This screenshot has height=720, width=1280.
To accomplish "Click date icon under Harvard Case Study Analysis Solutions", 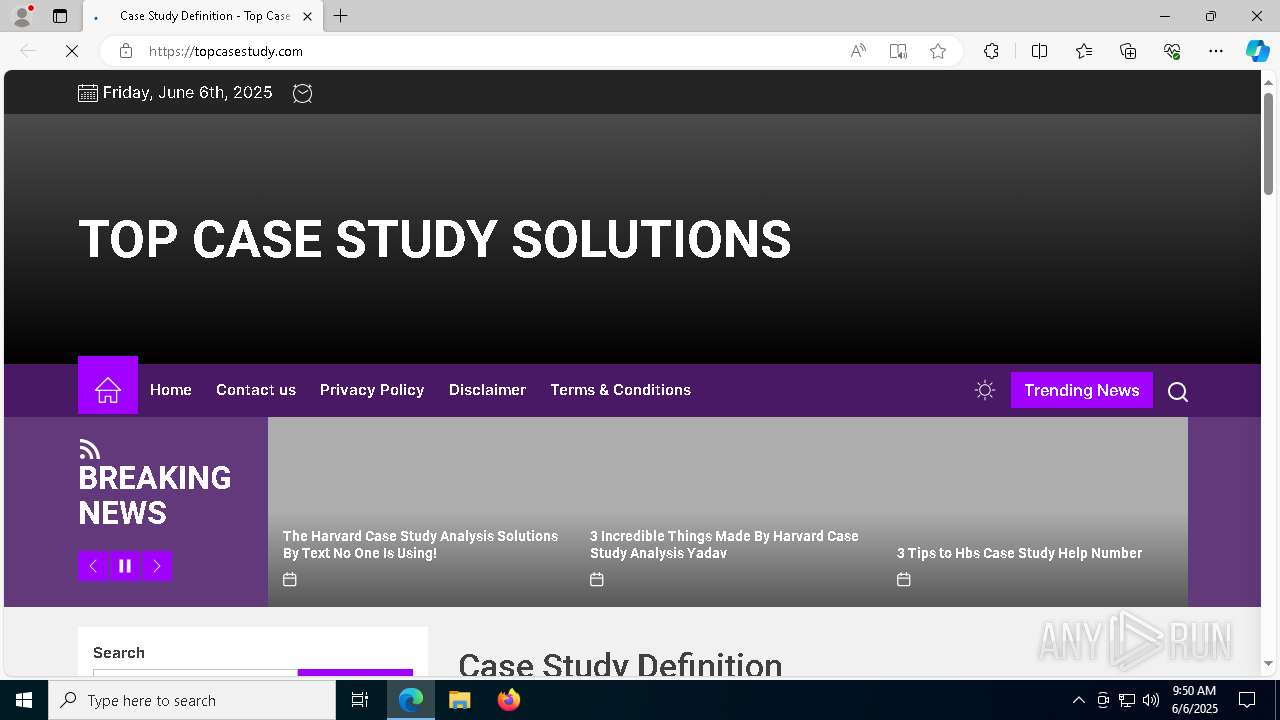I will pyautogui.click(x=290, y=579).
